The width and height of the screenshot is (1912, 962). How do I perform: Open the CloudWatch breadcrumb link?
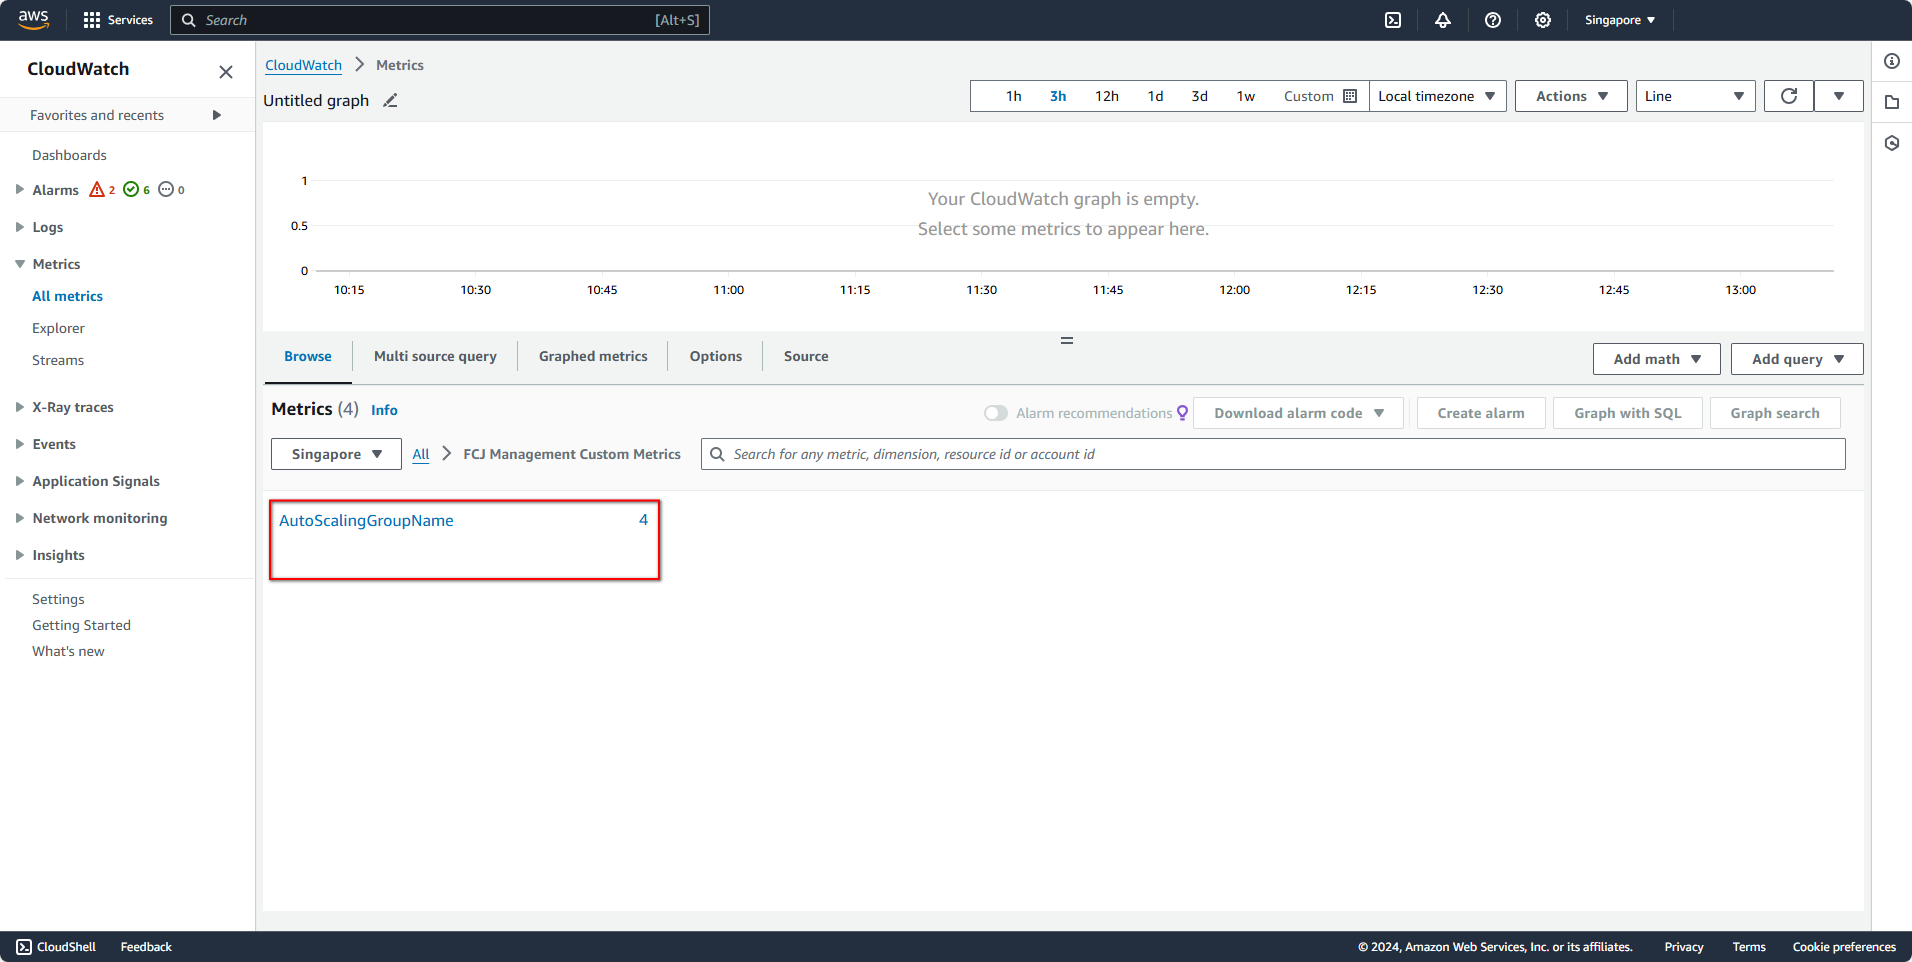(303, 64)
